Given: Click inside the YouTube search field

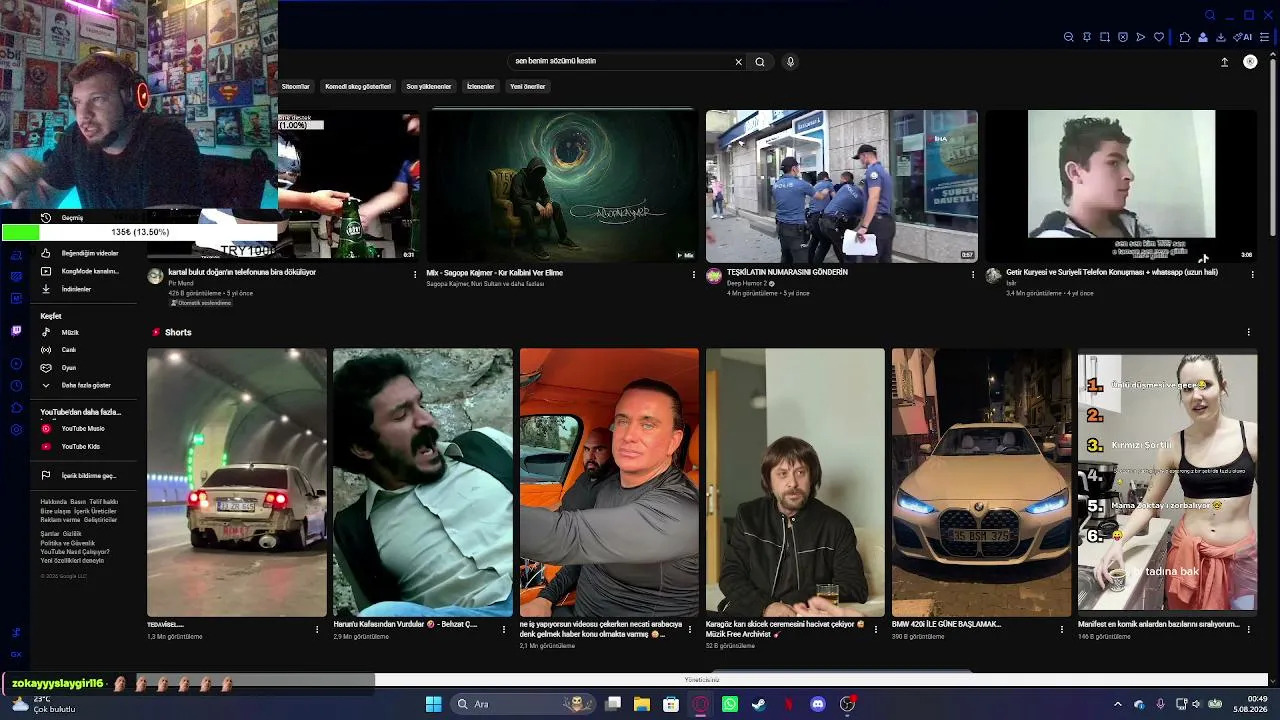Looking at the screenshot, I should click(620, 61).
